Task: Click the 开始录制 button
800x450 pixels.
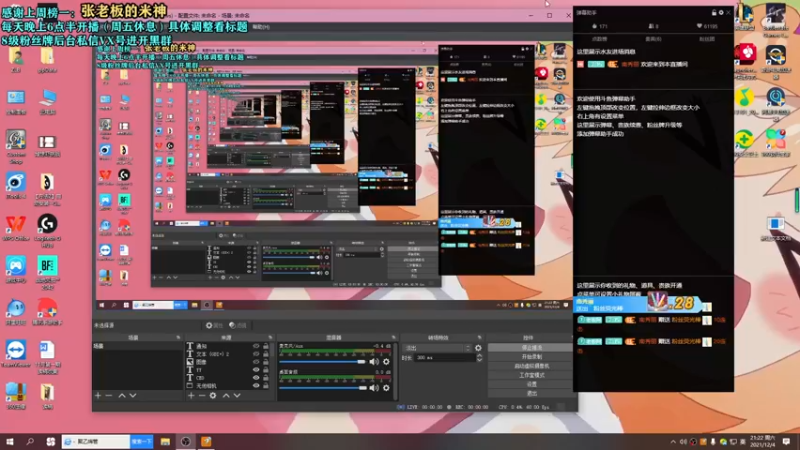Action: [x=531, y=357]
